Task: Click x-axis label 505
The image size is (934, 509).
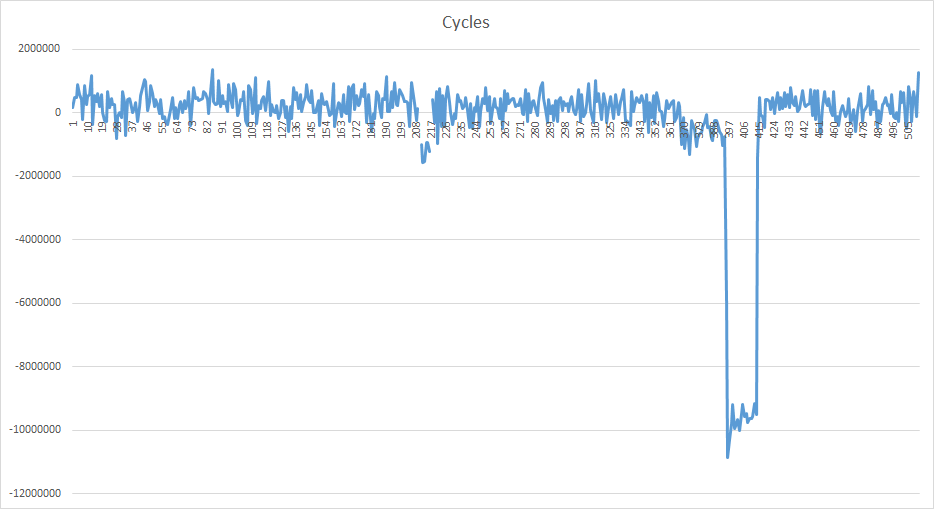Action: click(x=908, y=129)
